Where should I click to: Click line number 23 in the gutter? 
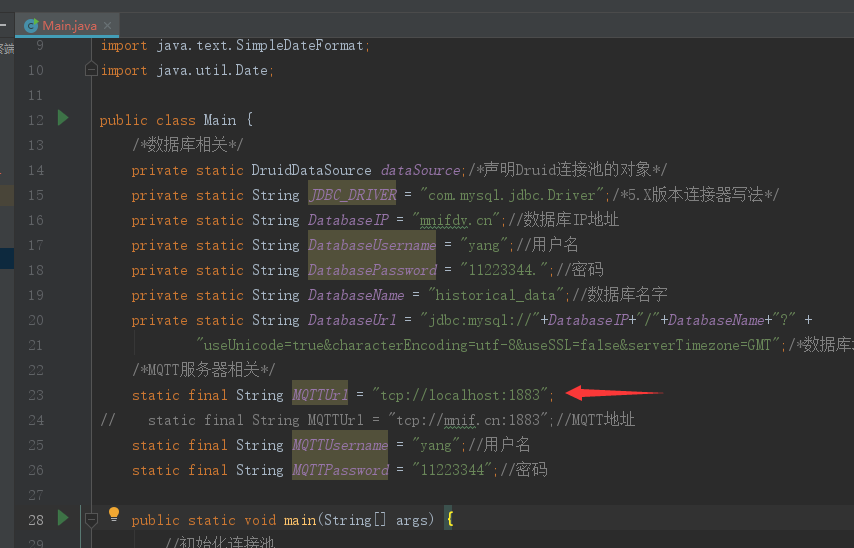[x=36, y=395]
